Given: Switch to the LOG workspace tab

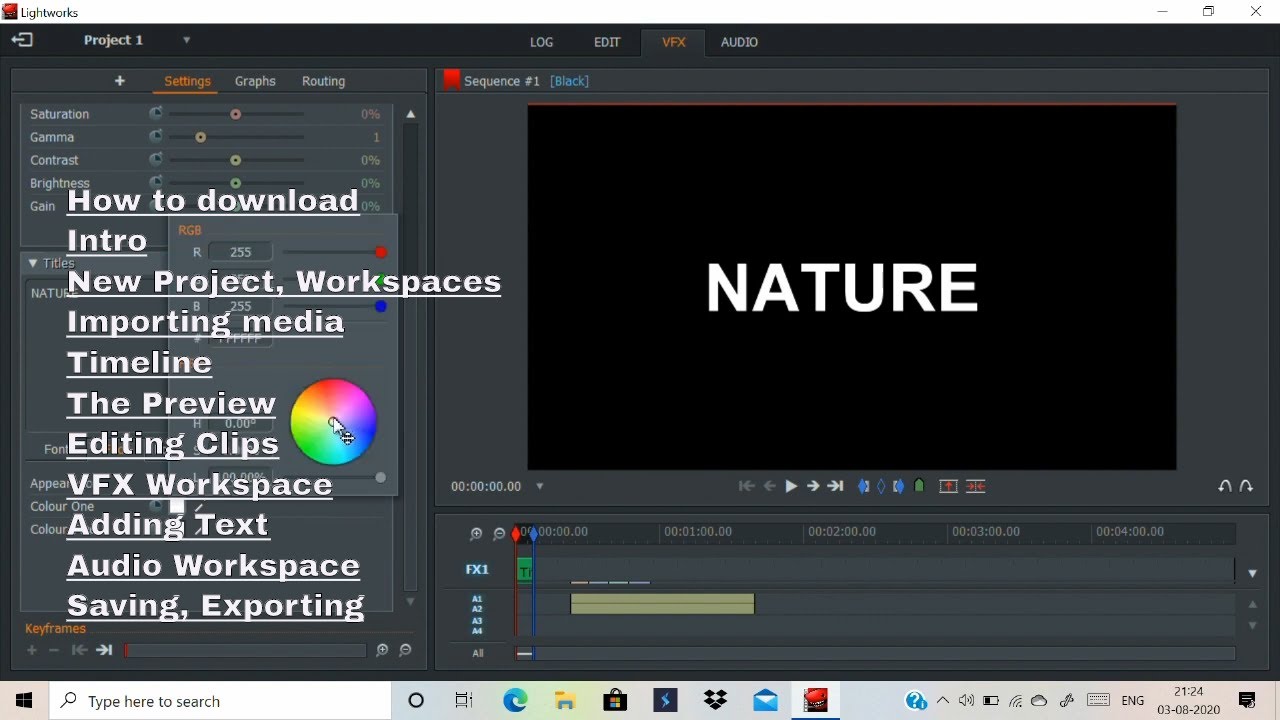Looking at the screenshot, I should (542, 42).
